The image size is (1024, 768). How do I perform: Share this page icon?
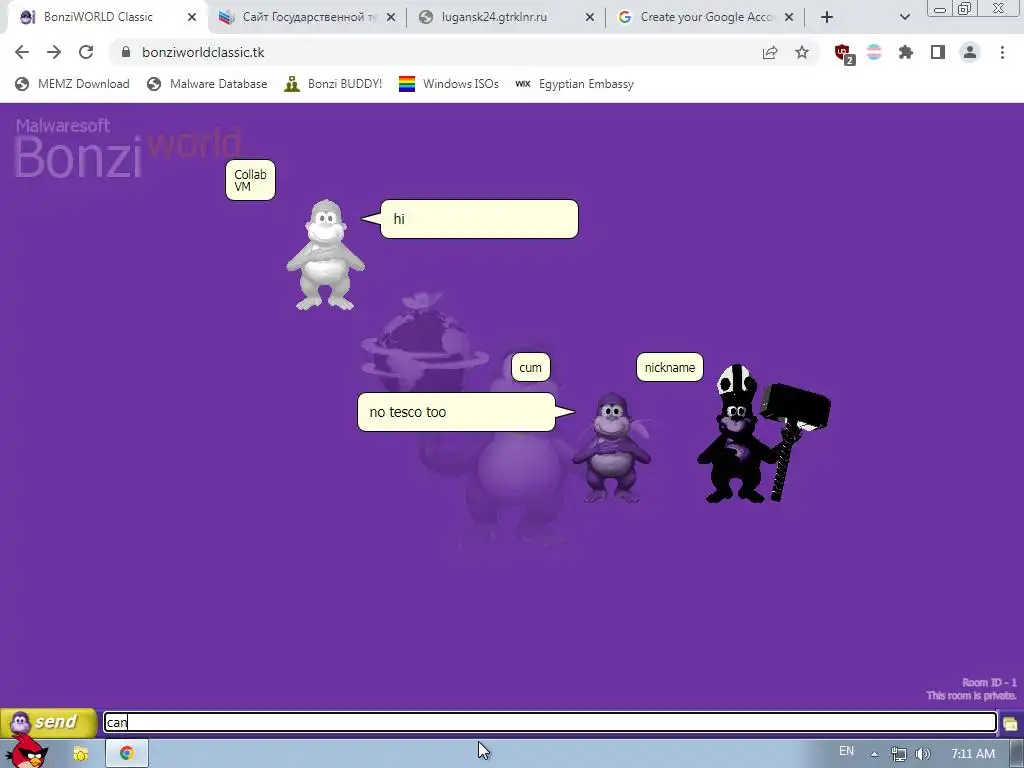770,52
